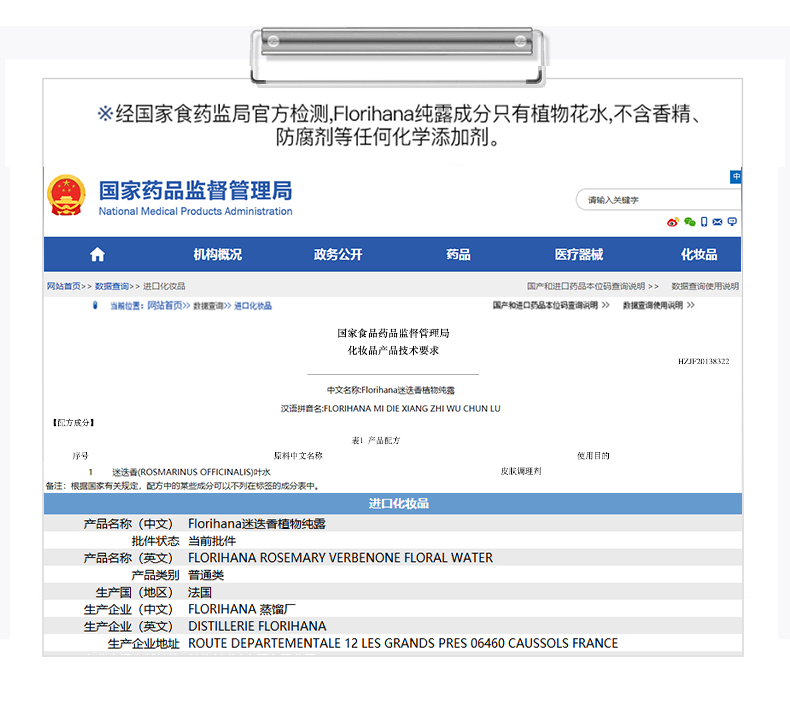Click 网站首页 link in gray breadcrumb
Screen dimensions: 790x713
click(x=63, y=286)
